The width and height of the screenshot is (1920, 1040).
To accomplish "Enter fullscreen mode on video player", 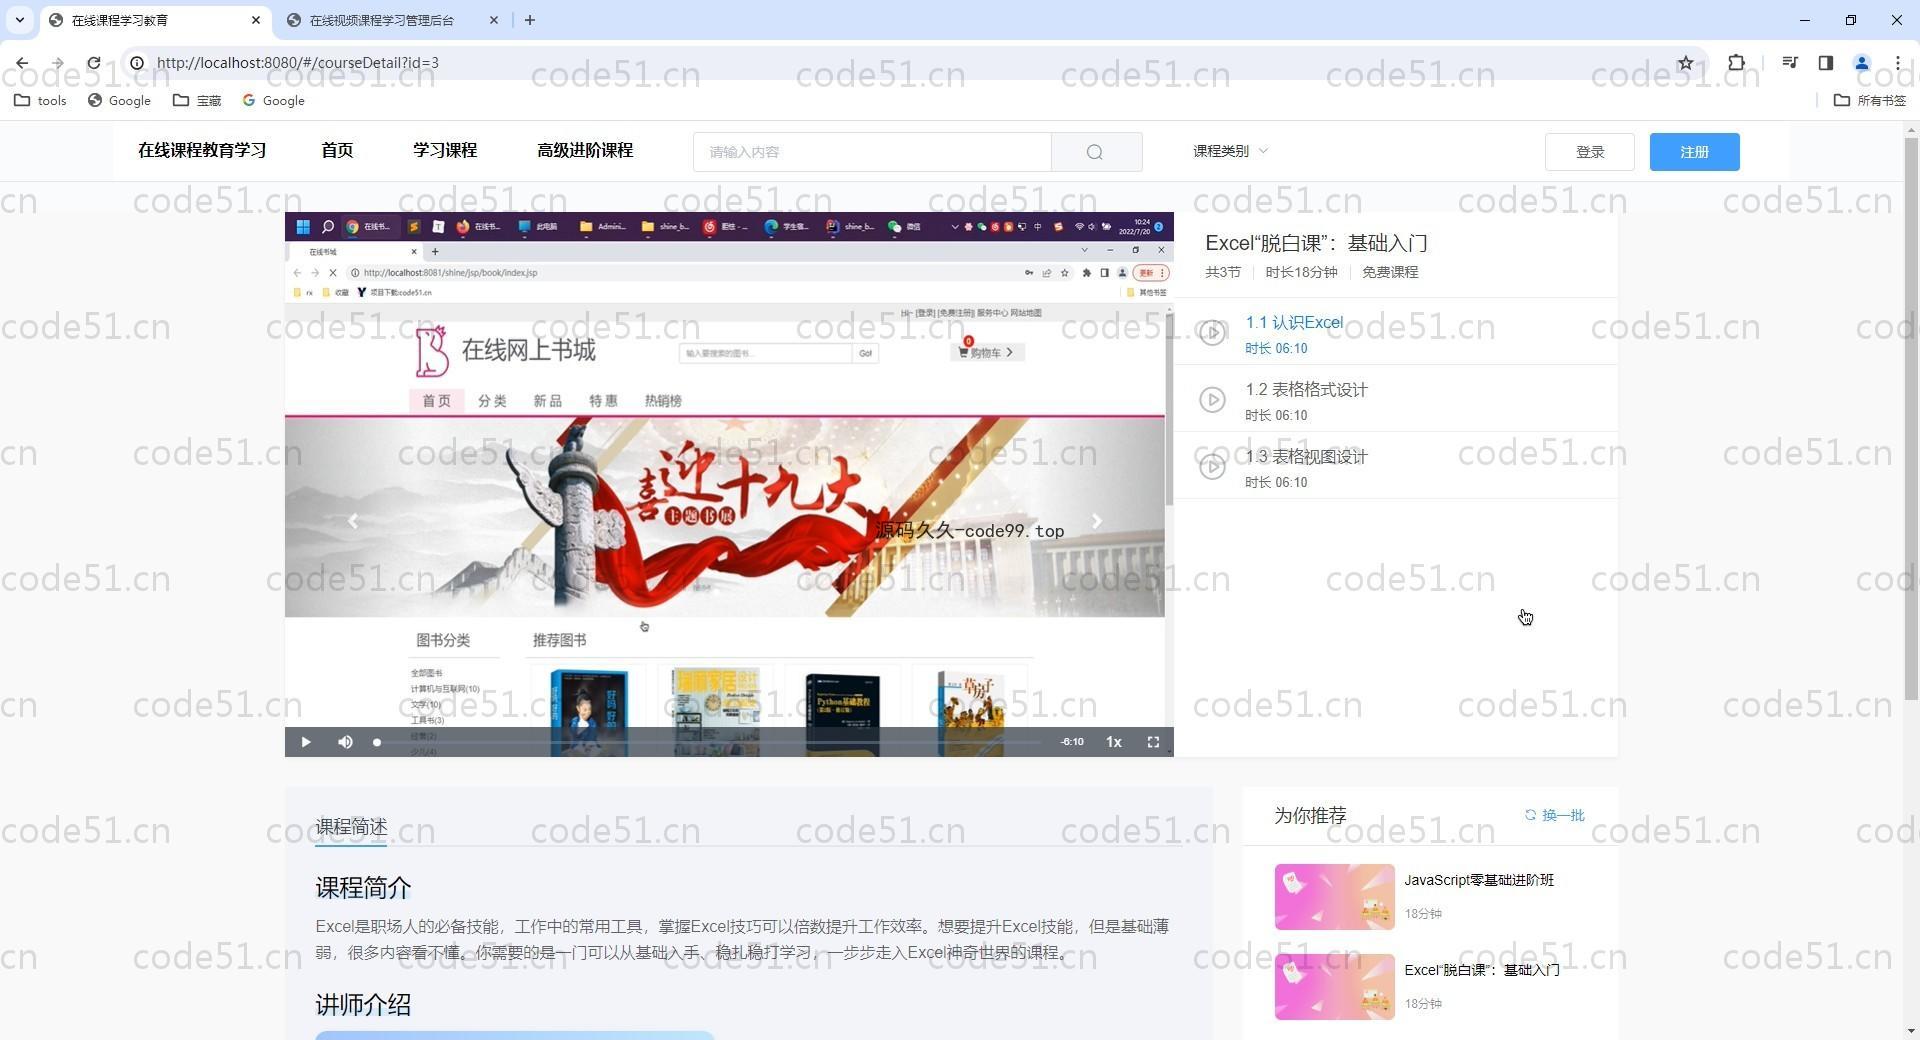I will click(x=1153, y=742).
